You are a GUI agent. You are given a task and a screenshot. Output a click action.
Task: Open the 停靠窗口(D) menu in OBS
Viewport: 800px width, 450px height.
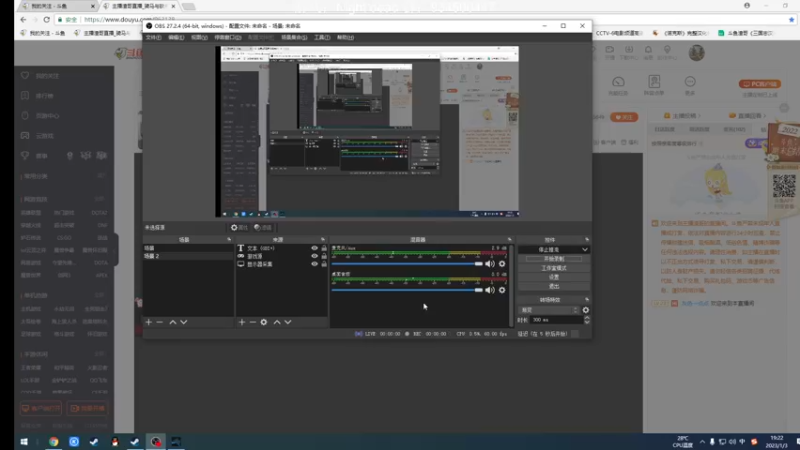(x=228, y=37)
